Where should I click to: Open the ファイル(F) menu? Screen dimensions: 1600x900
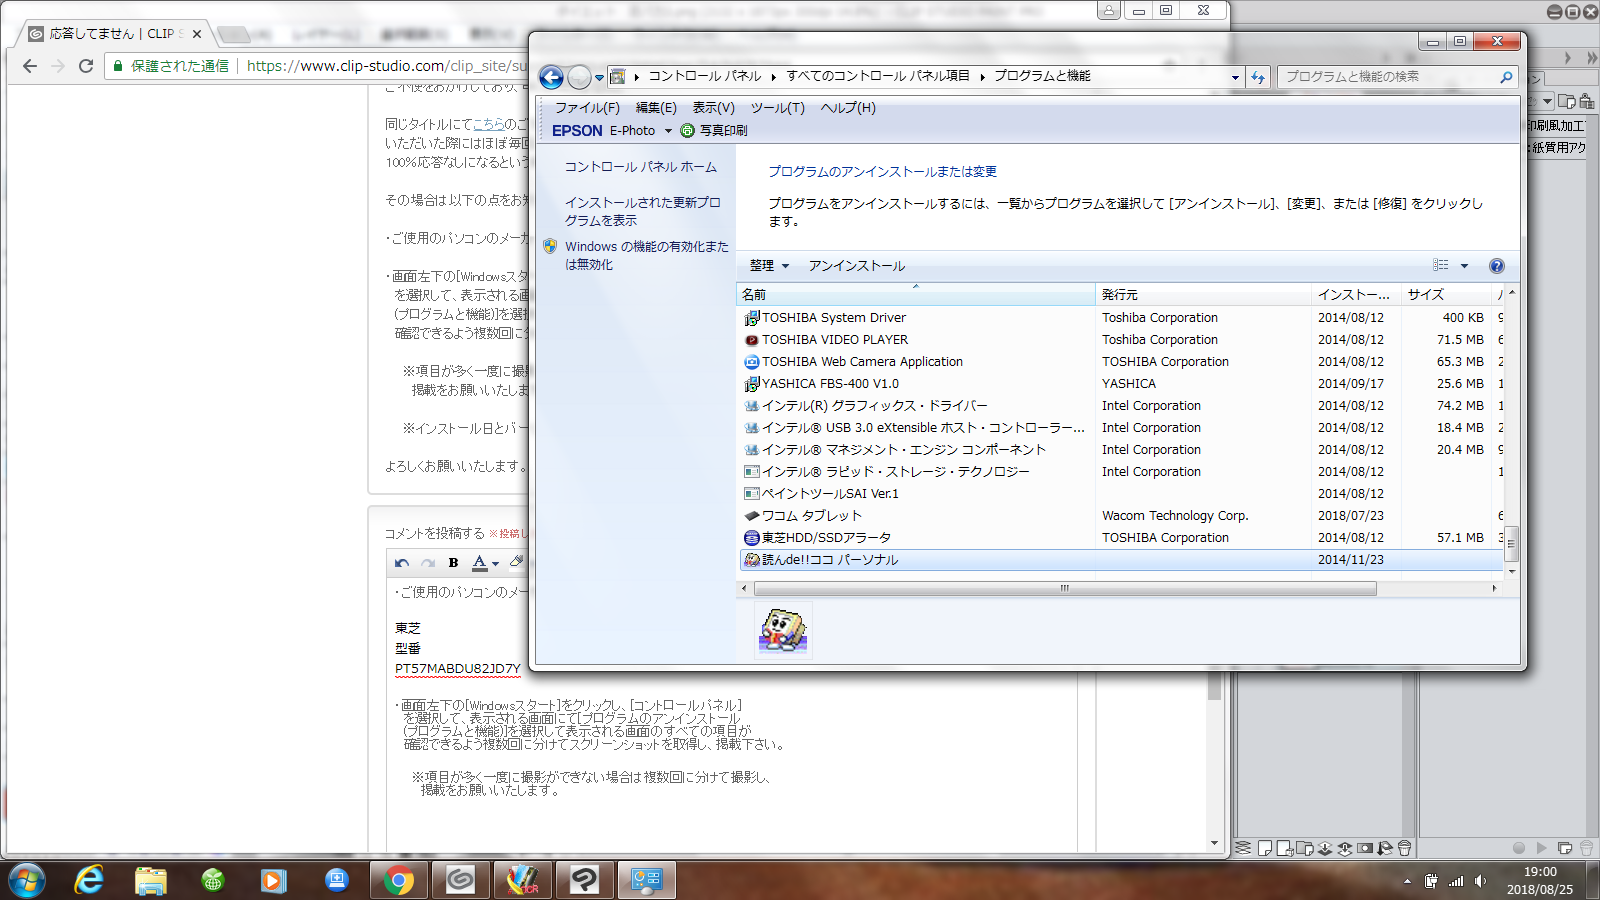[x=587, y=108]
